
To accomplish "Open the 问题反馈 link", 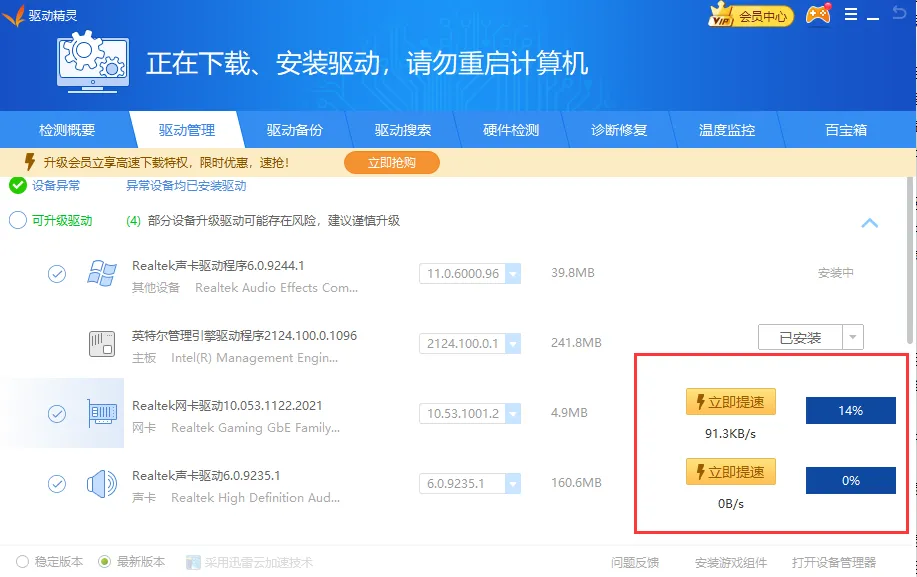I will 635,562.
